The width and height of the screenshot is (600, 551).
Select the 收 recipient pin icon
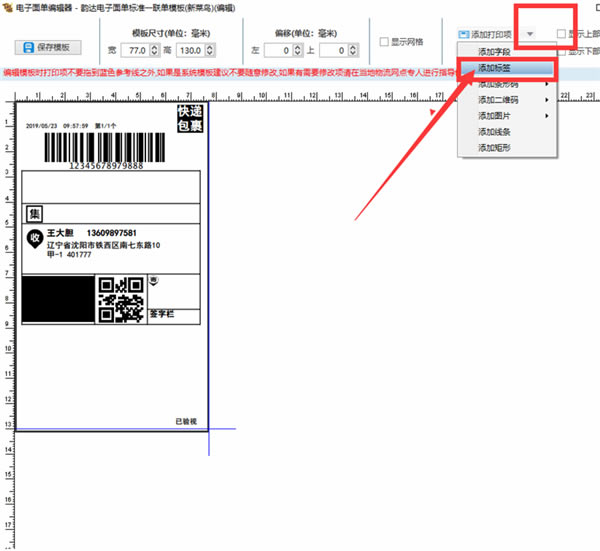(x=35, y=239)
